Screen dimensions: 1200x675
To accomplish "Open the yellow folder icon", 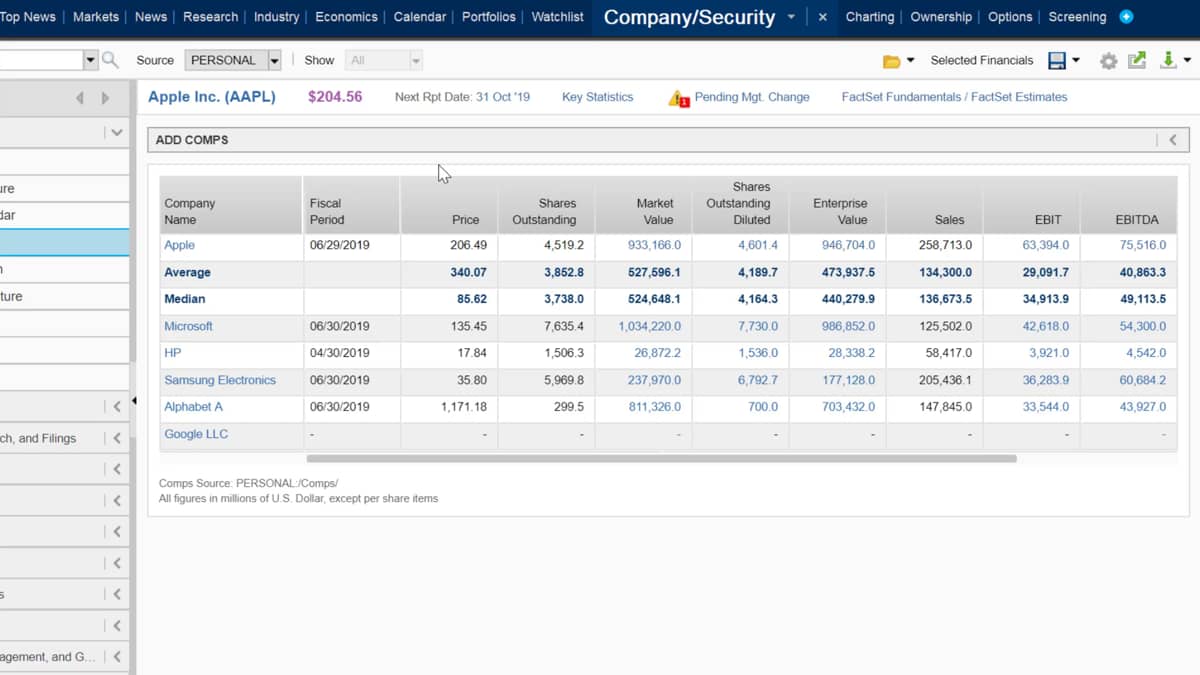I will coord(891,61).
